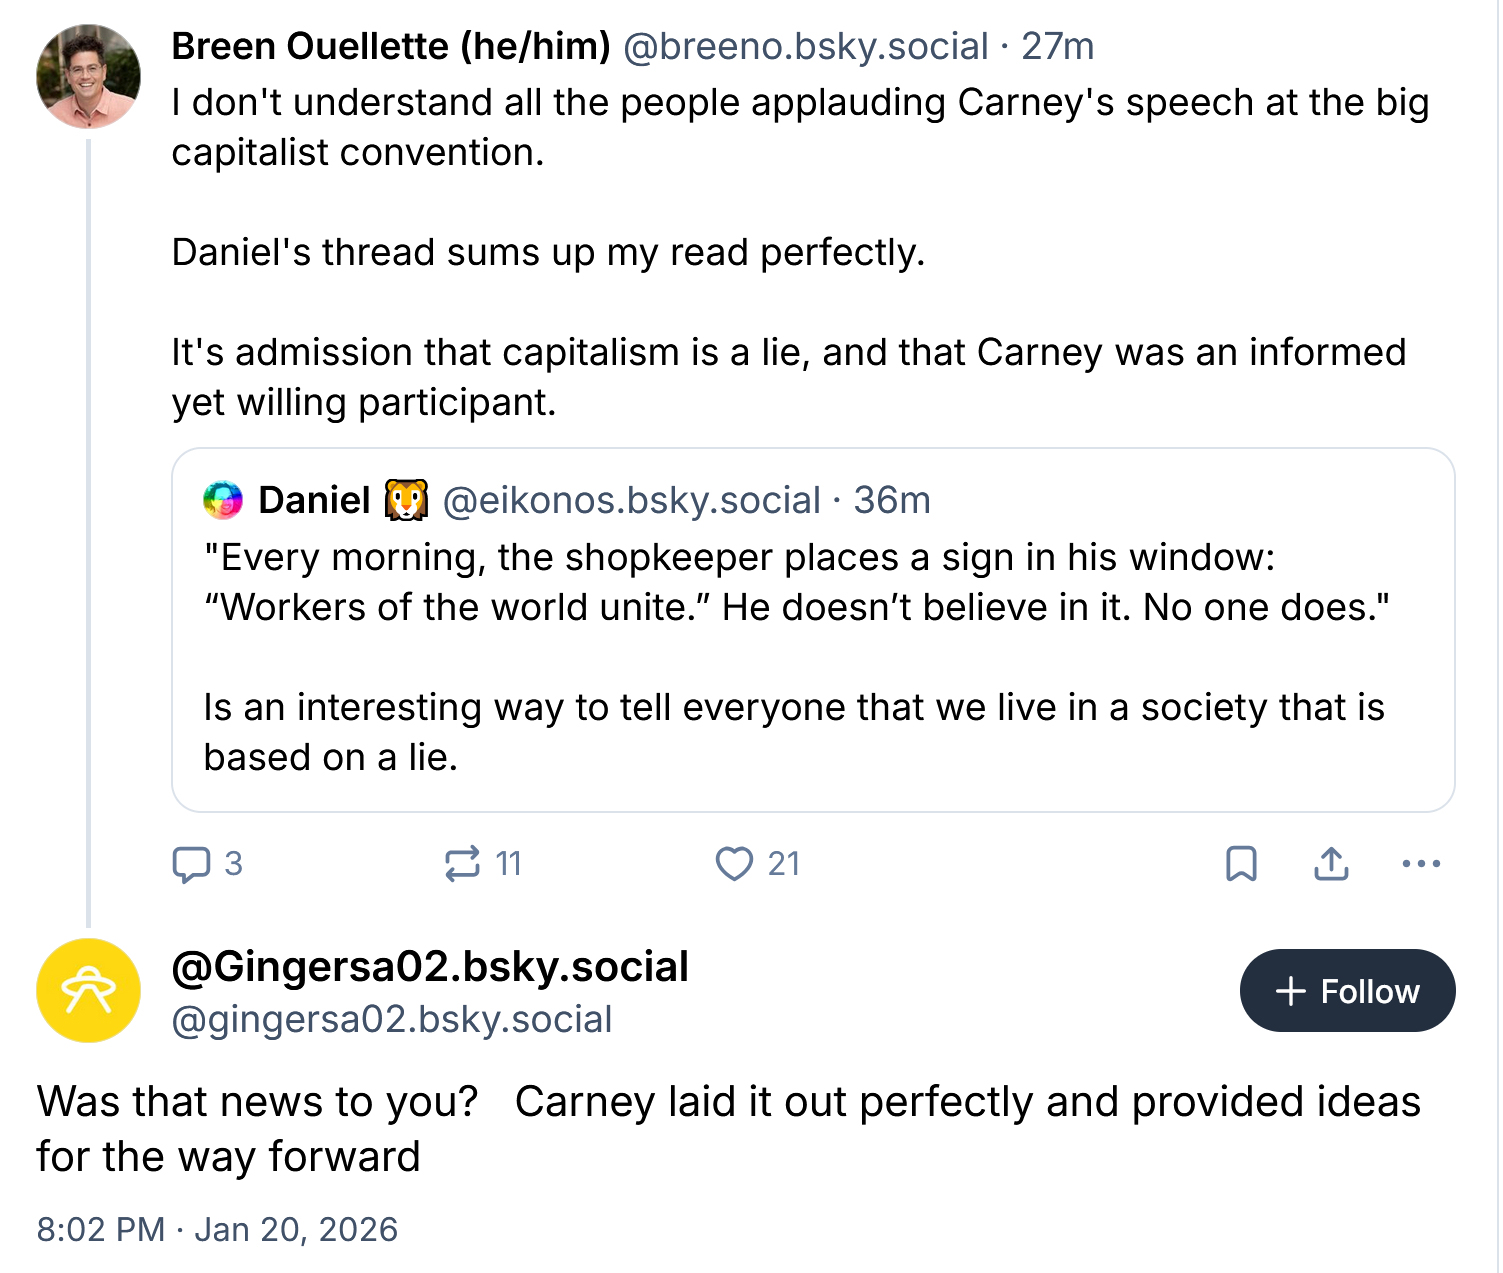Open the 27m timestamp link
This screenshot has height=1273, width=1503.
pyautogui.click(x=1057, y=46)
